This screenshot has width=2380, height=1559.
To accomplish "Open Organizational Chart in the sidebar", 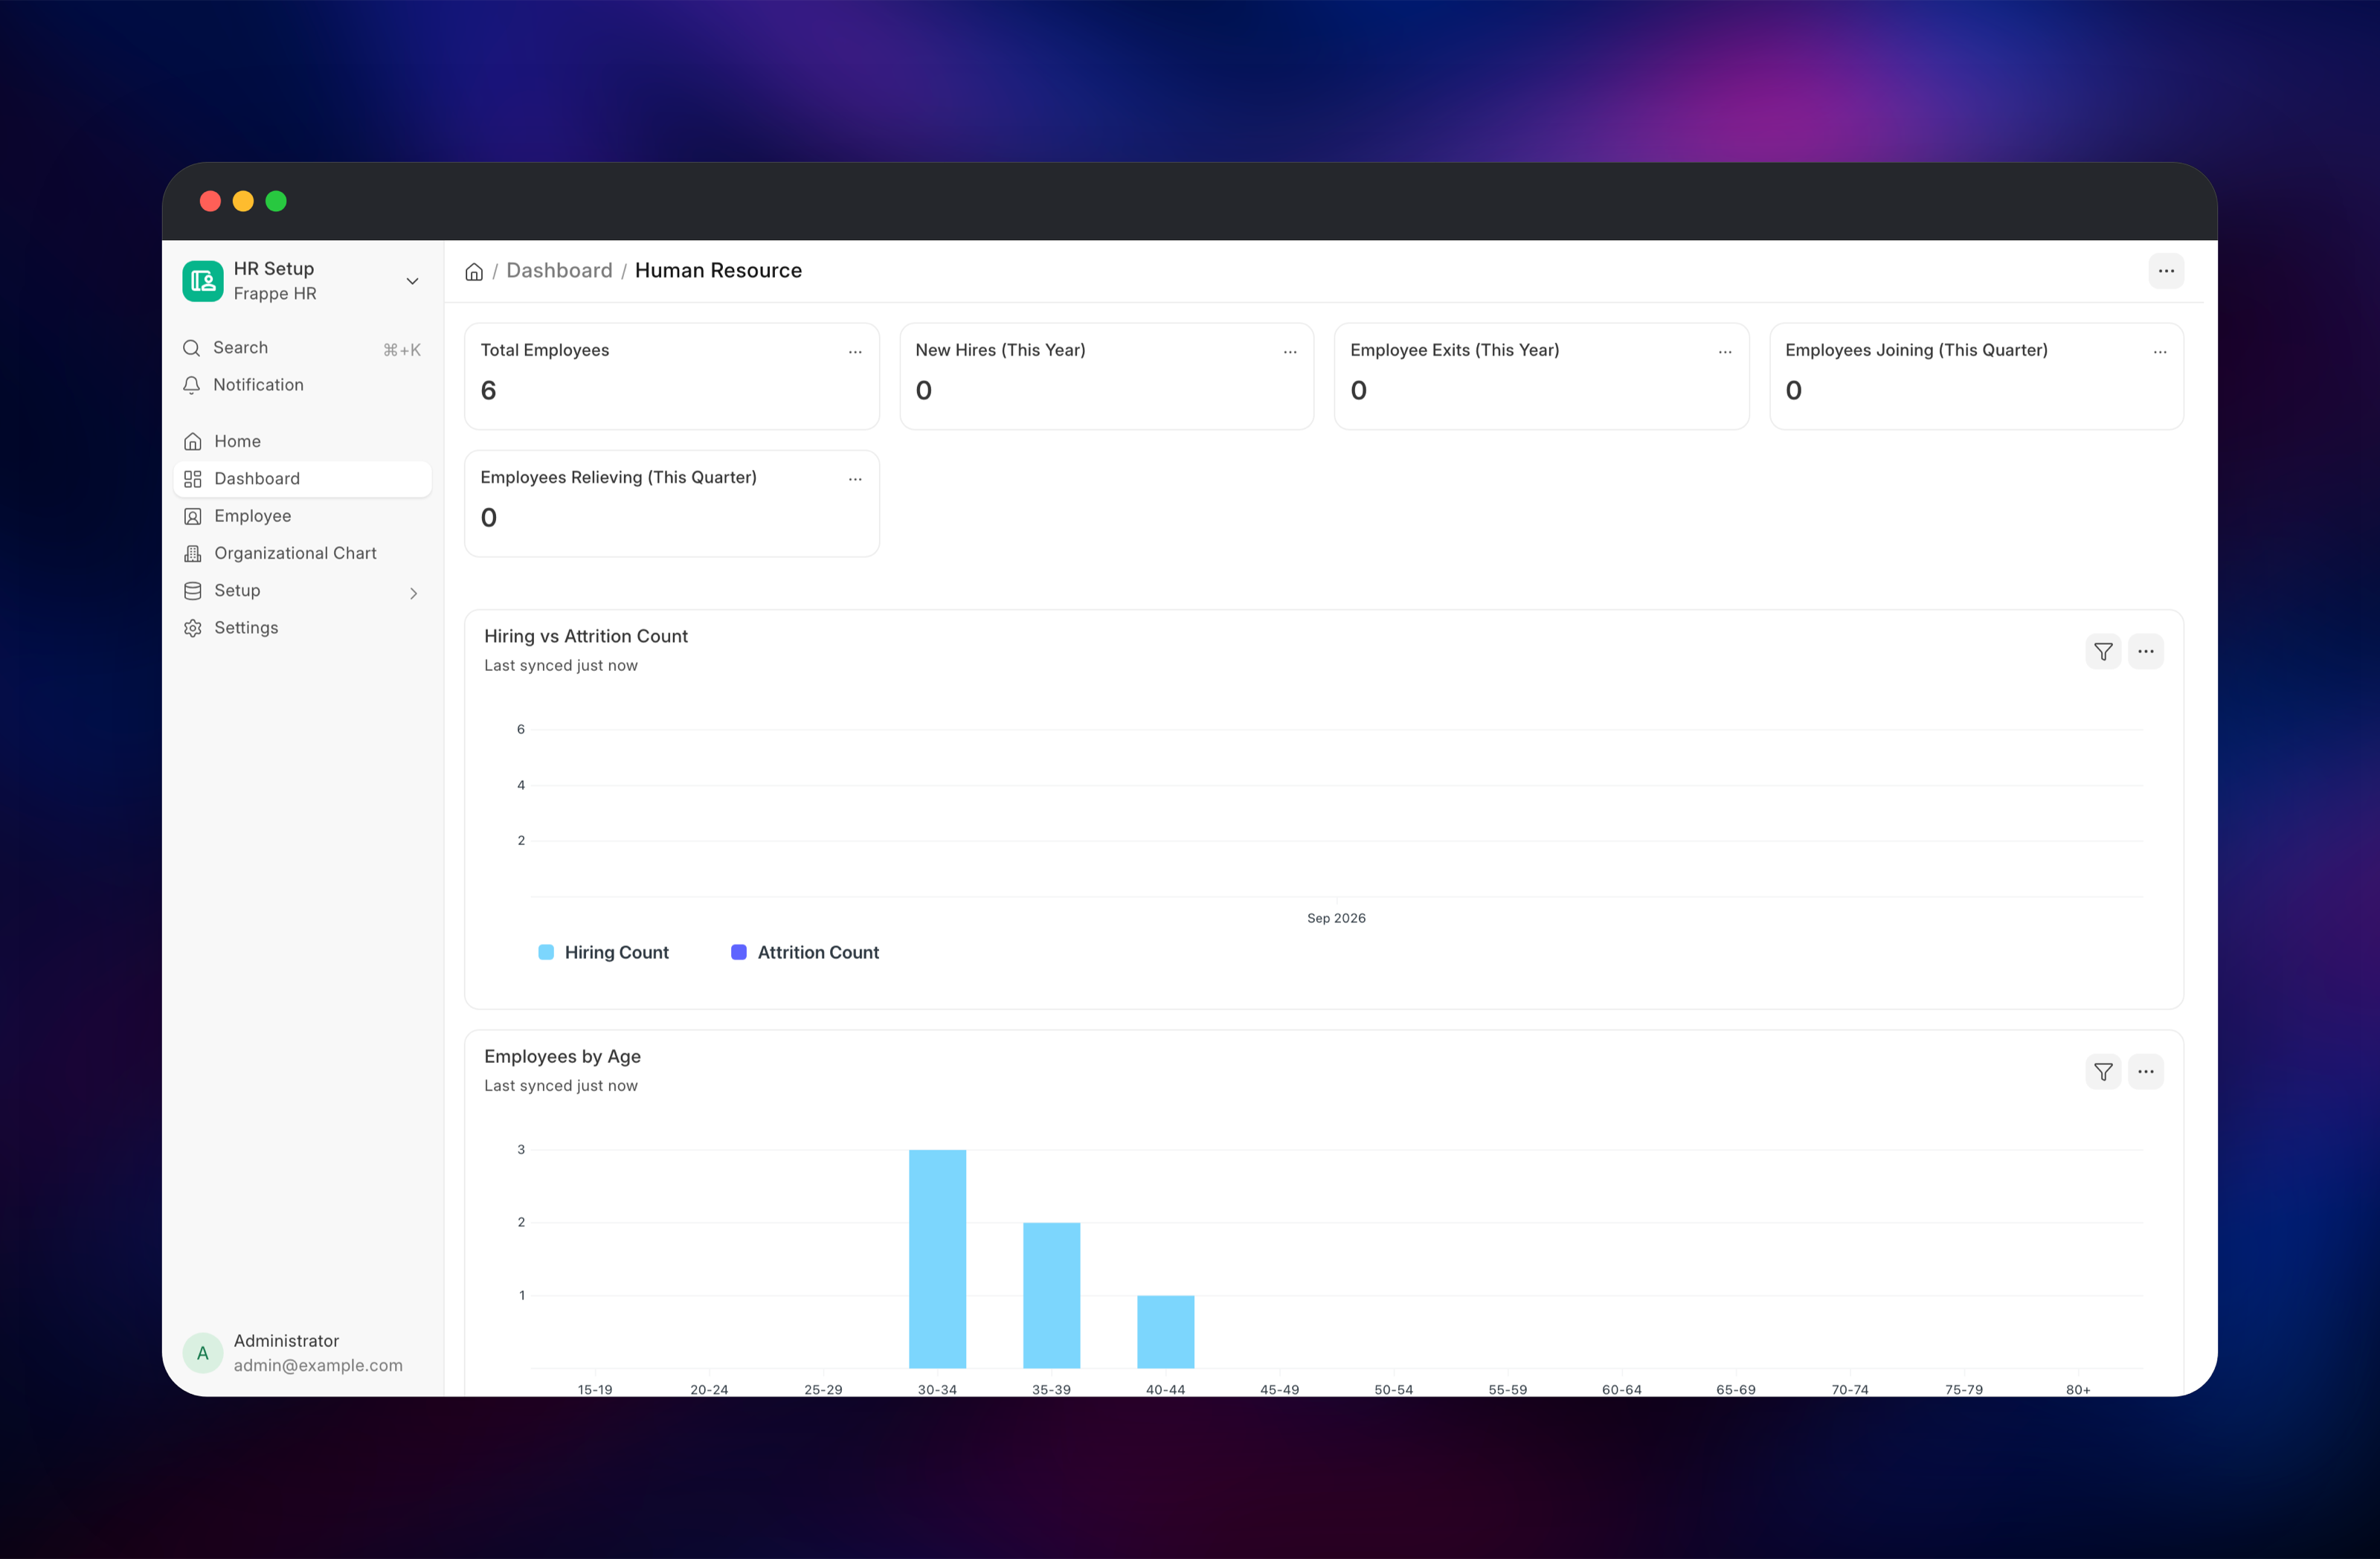I will pyautogui.click(x=302, y=553).
